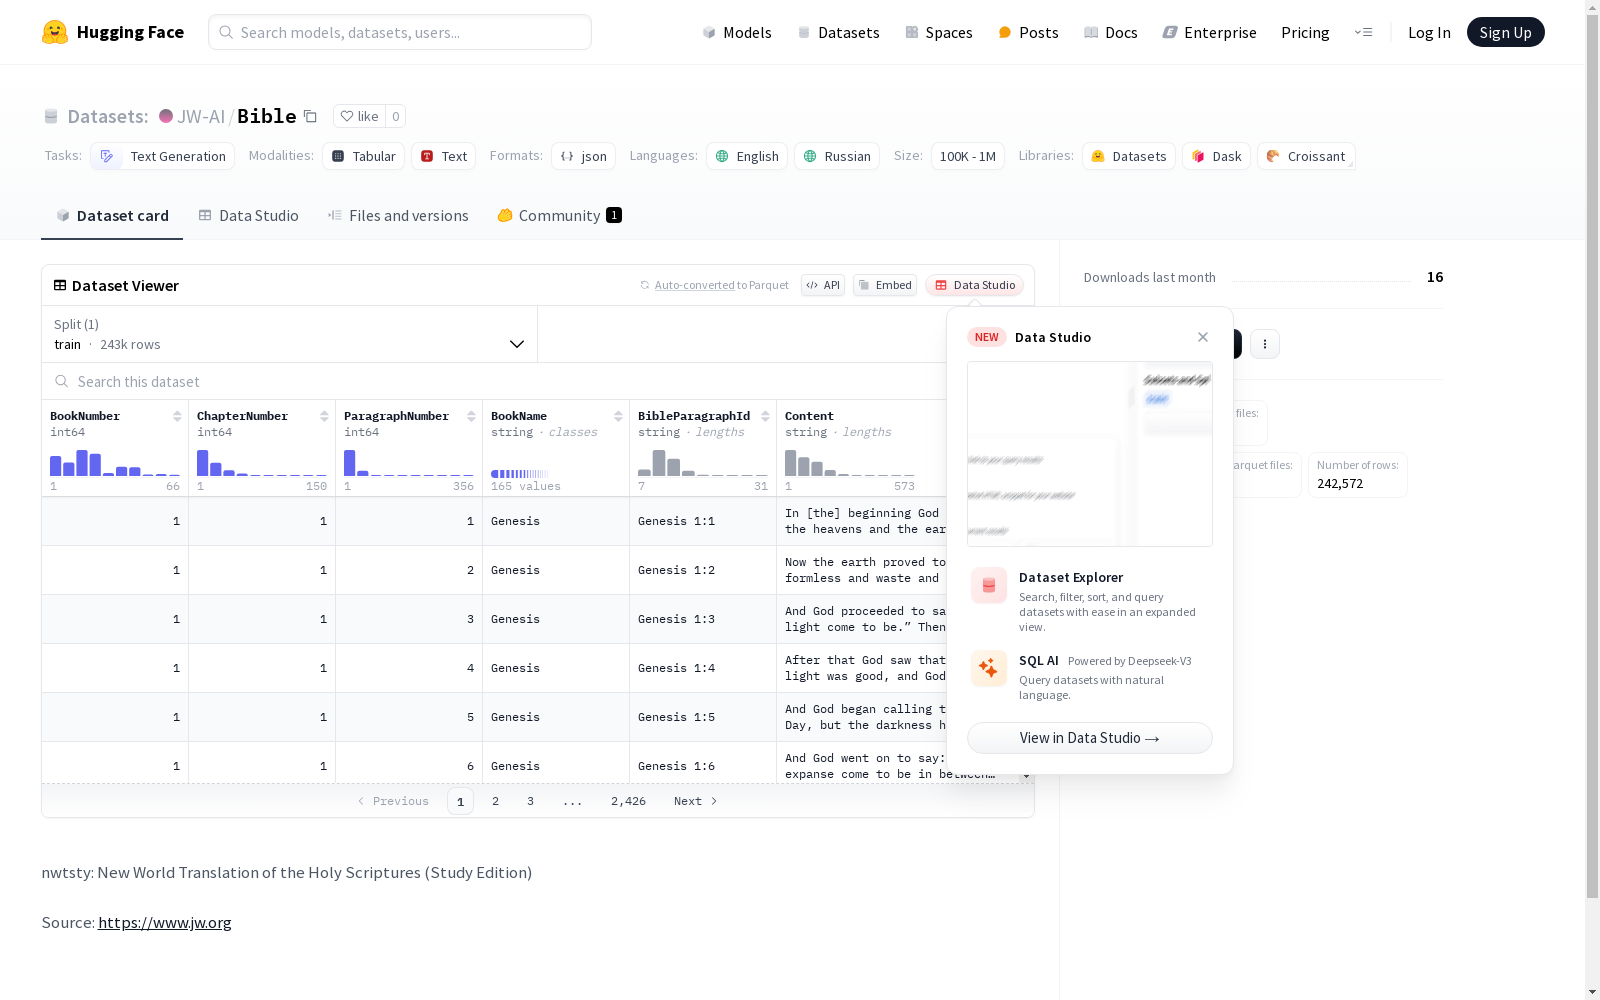Image resolution: width=1600 pixels, height=1000 pixels.
Task: Click the Hugging Face logo
Action: click(113, 32)
